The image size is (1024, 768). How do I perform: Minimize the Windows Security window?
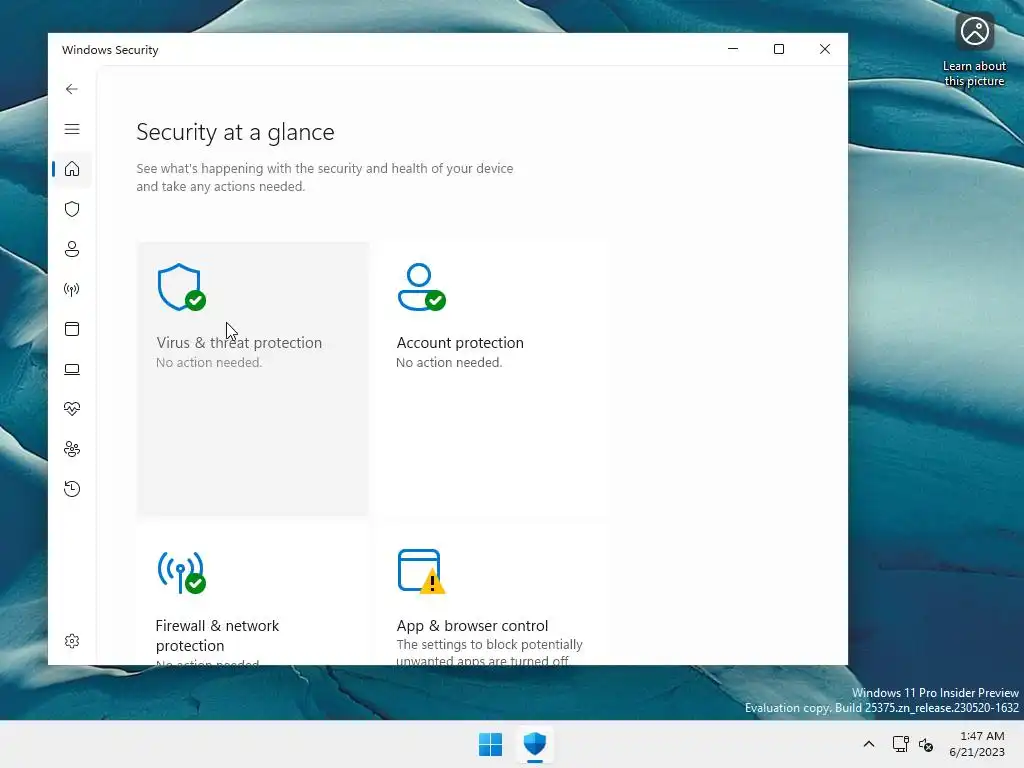pos(733,49)
